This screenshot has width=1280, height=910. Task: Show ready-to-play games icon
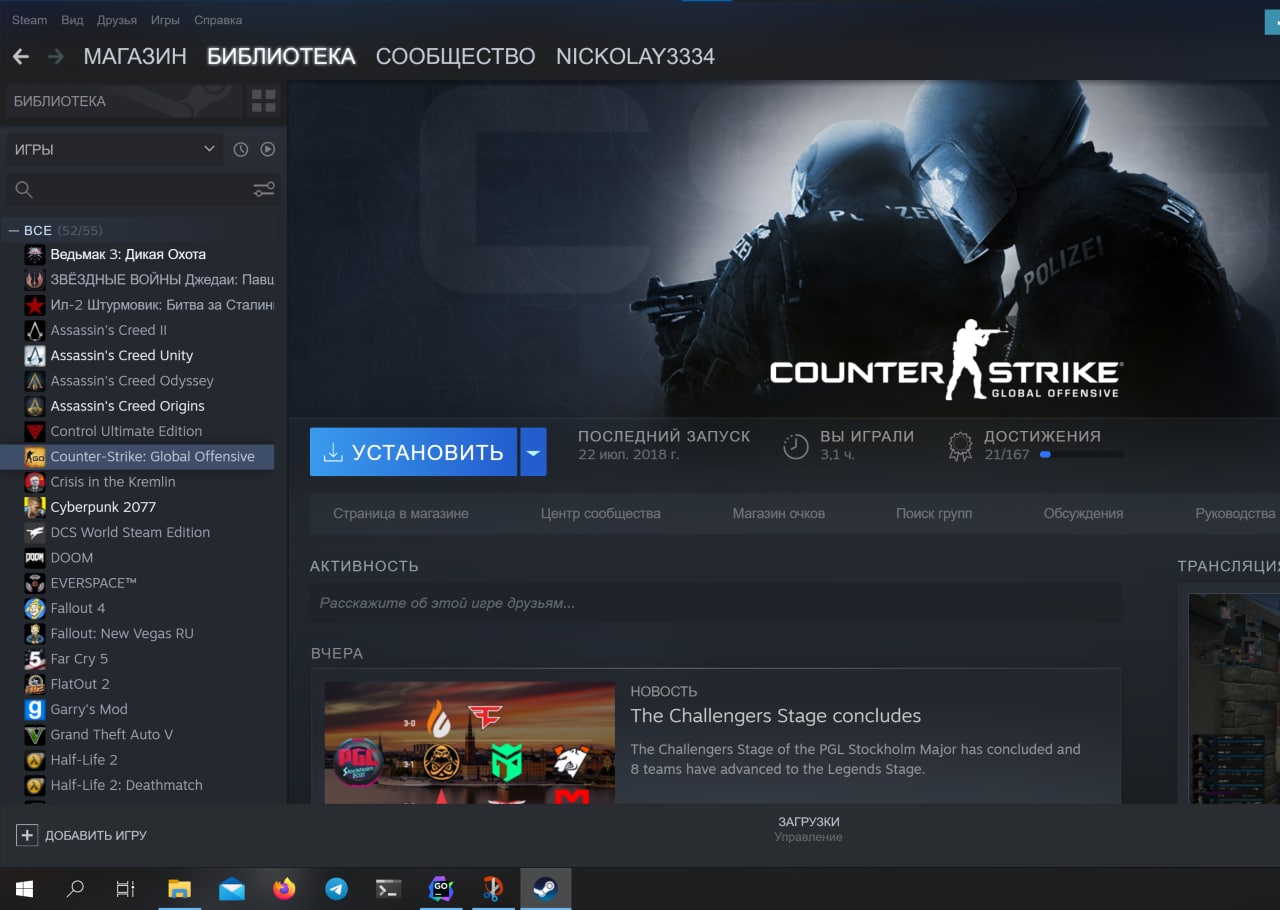(268, 149)
